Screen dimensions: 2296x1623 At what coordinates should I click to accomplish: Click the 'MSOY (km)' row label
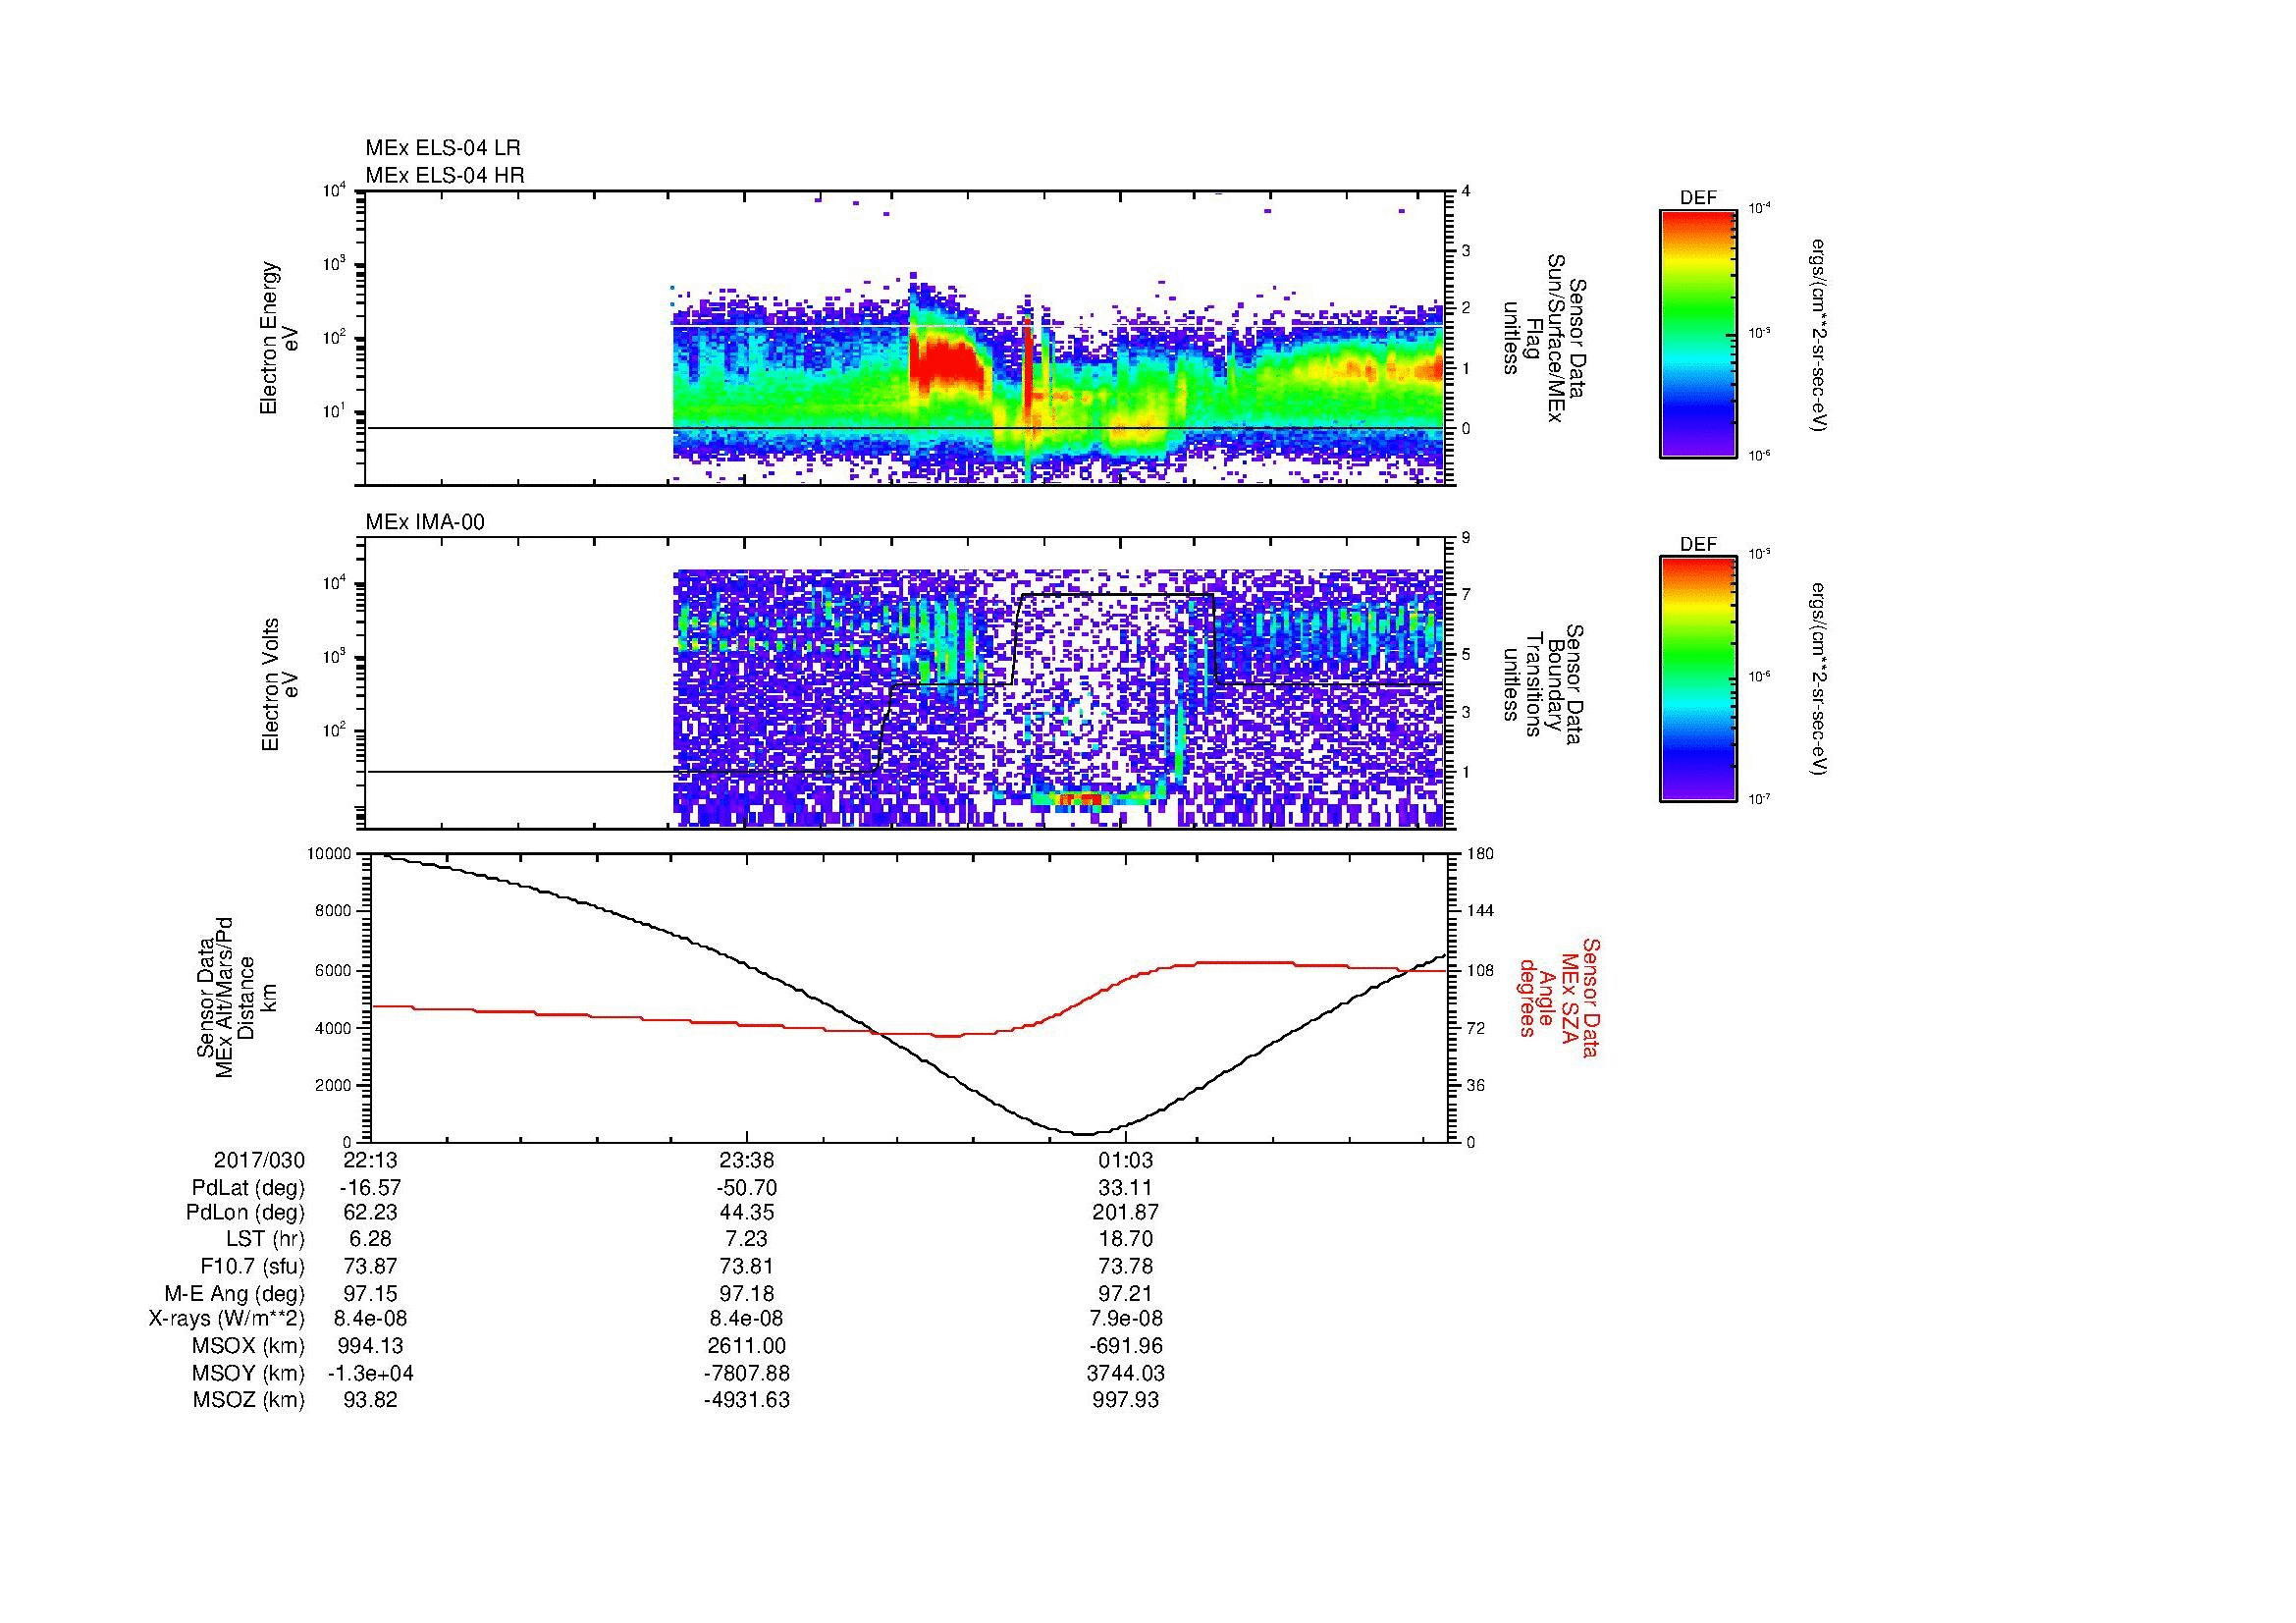click(248, 1373)
